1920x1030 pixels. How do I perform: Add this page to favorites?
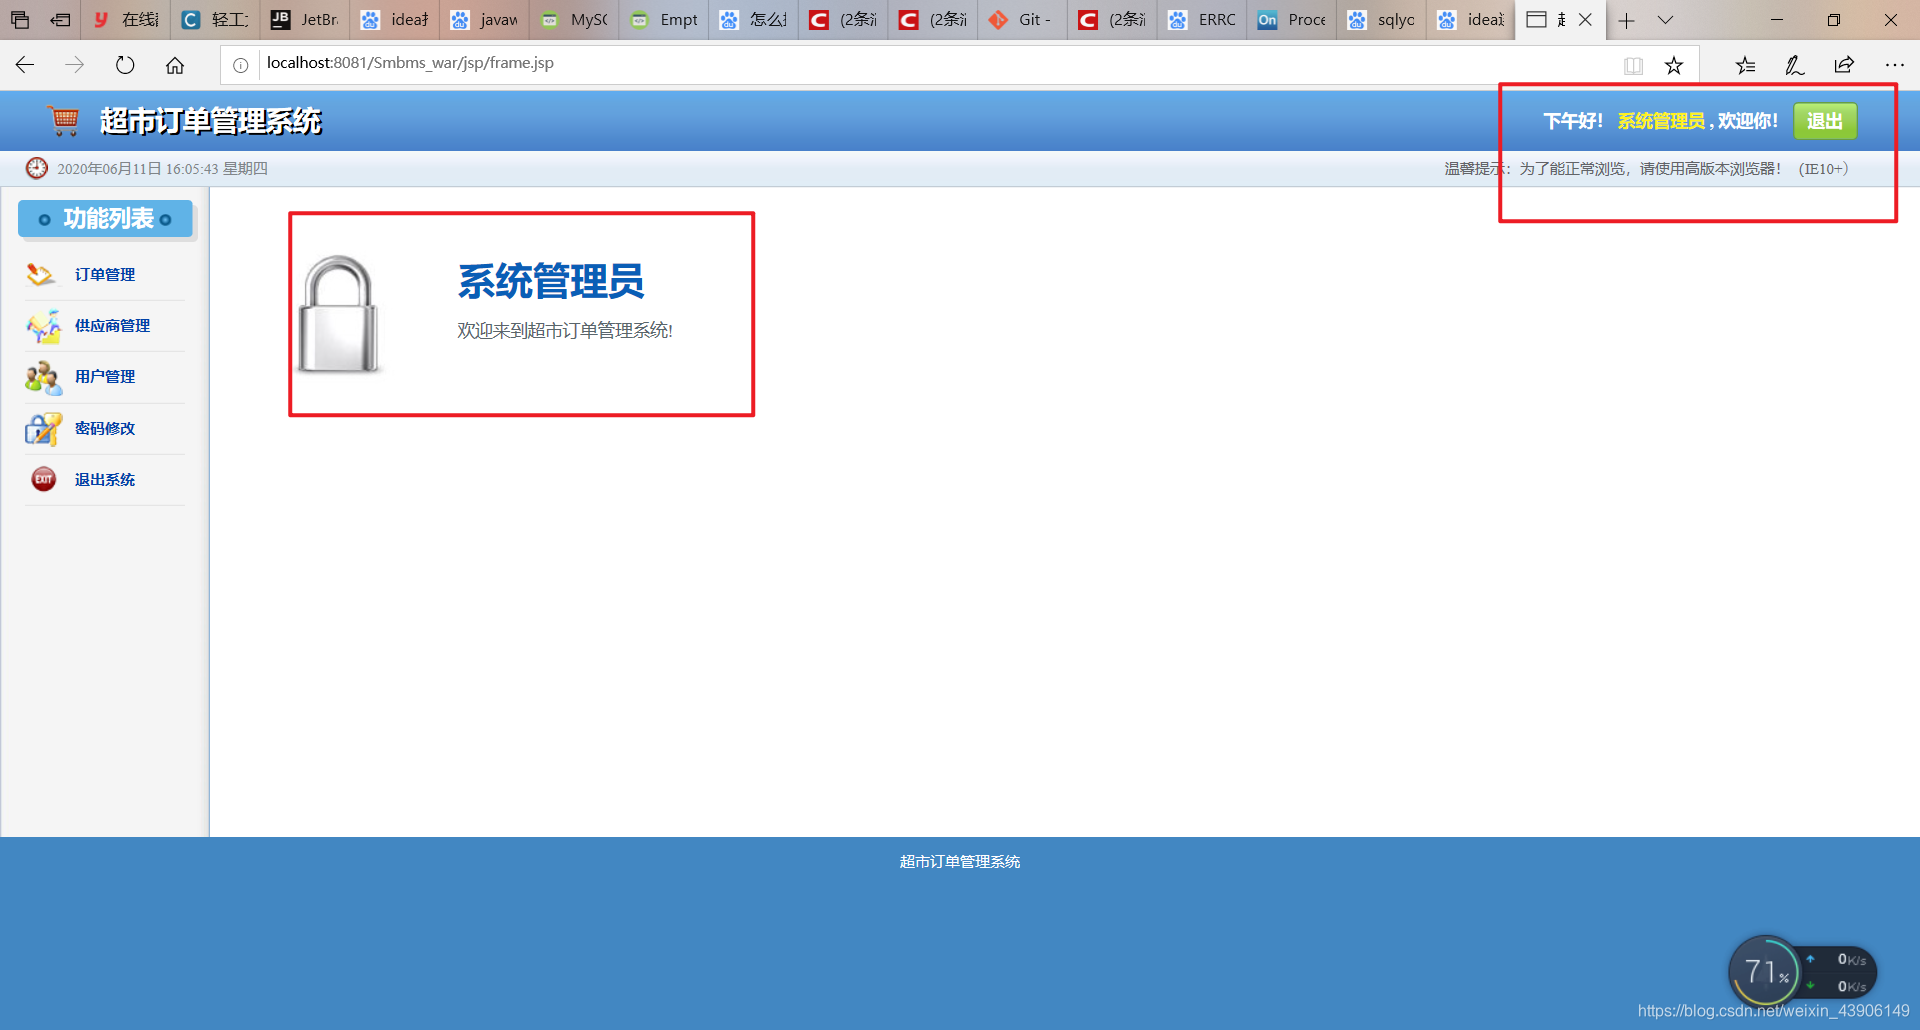[1674, 66]
